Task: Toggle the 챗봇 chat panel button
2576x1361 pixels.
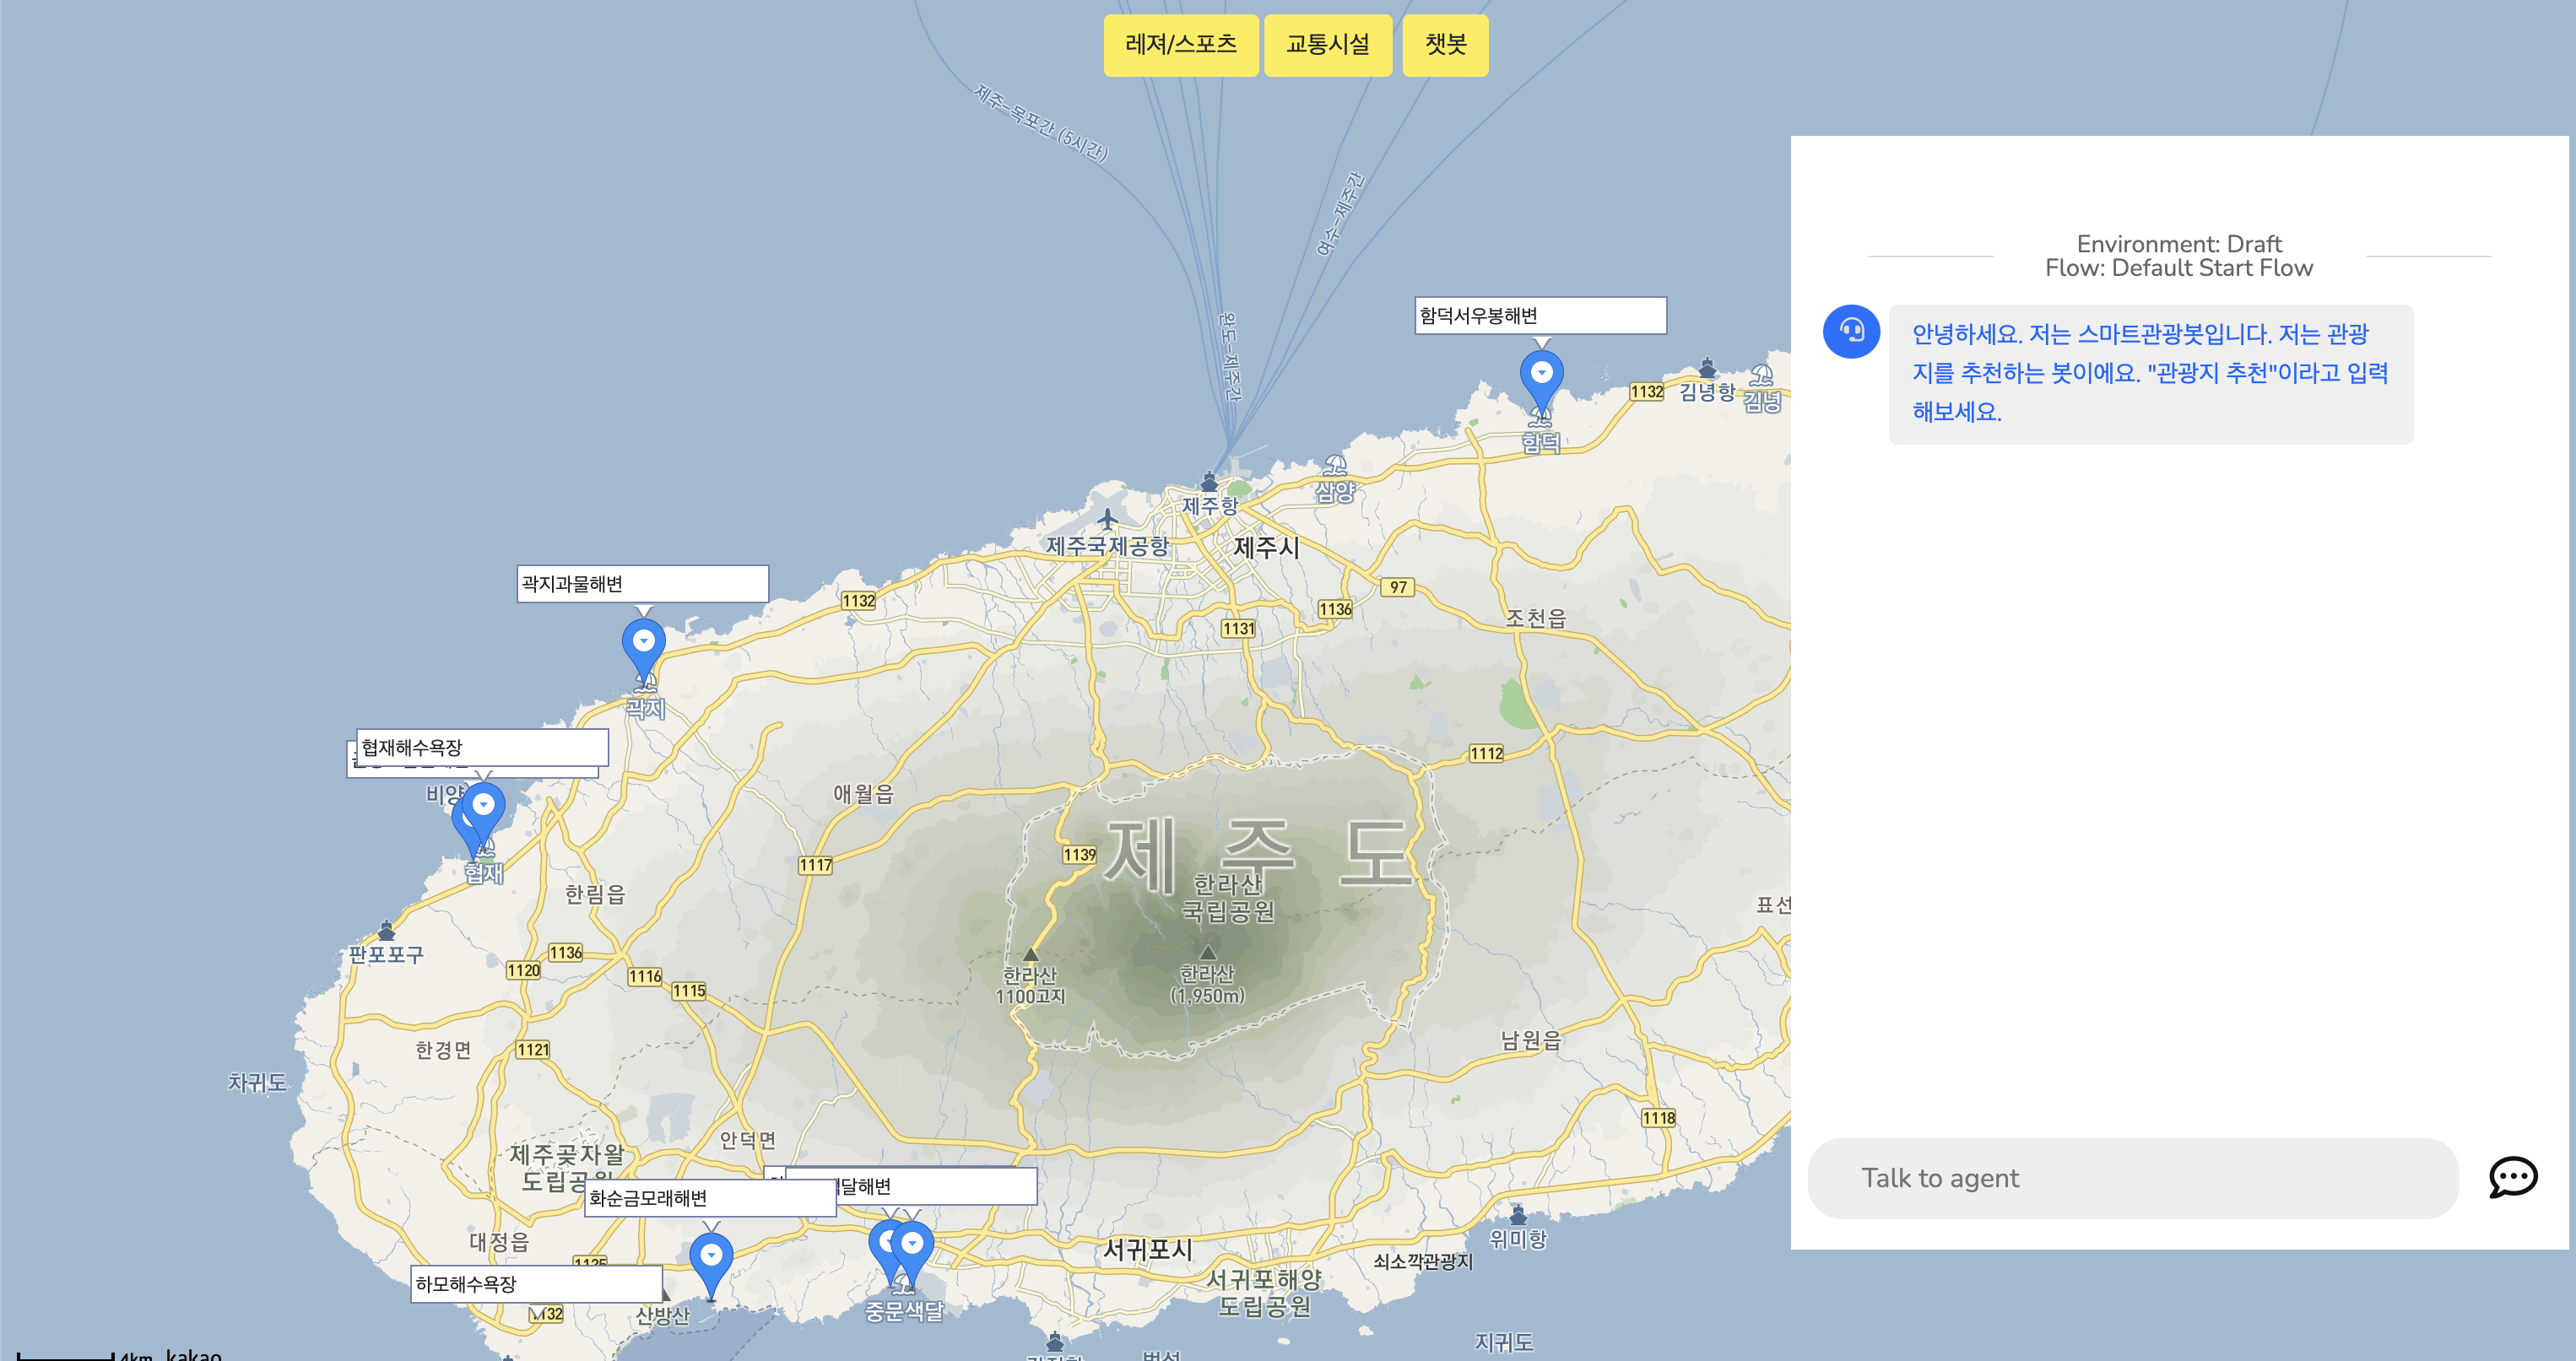Action: click(x=1444, y=45)
